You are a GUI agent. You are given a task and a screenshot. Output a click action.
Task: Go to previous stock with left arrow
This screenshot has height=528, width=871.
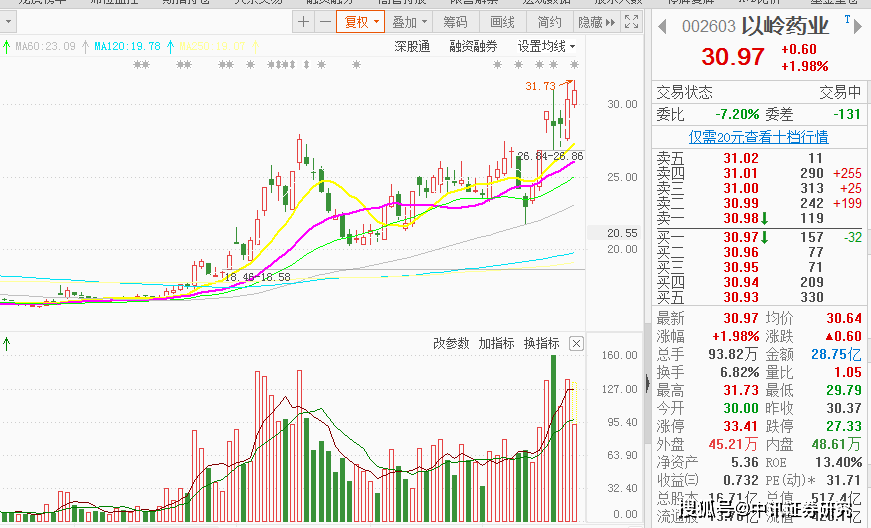pyautogui.click(x=662, y=26)
